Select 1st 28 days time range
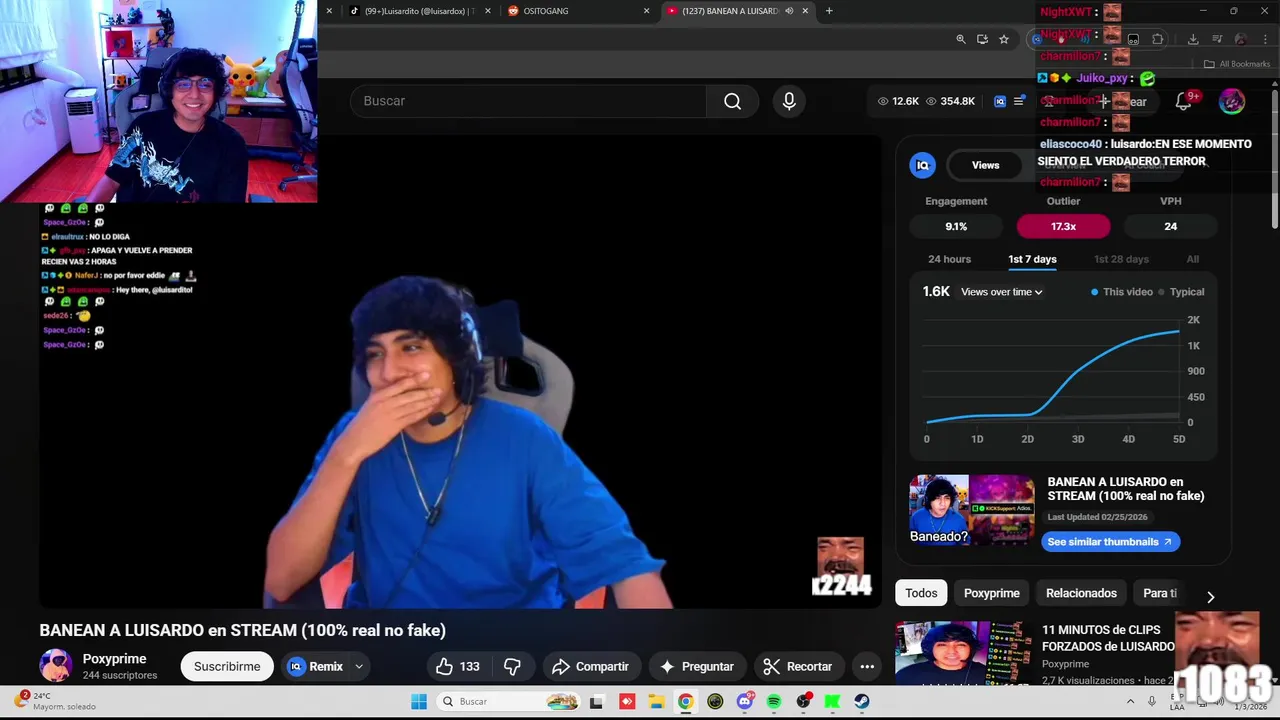Image resolution: width=1280 pixels, height=720 pixels. click(x=1121, y=259)
